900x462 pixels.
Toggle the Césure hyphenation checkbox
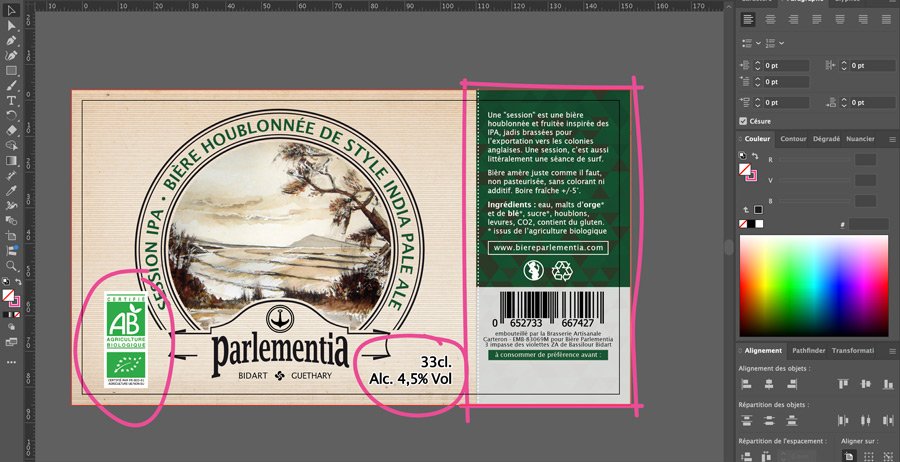[x=743, y=121]
